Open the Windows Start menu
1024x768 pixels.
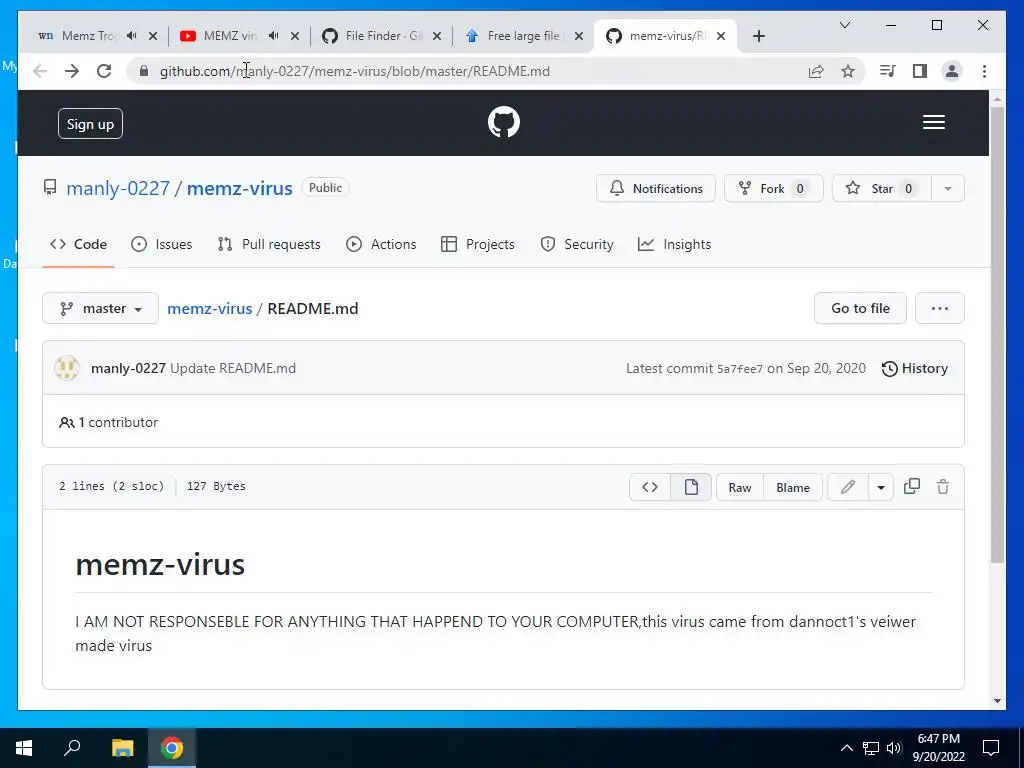coord(24,748)
